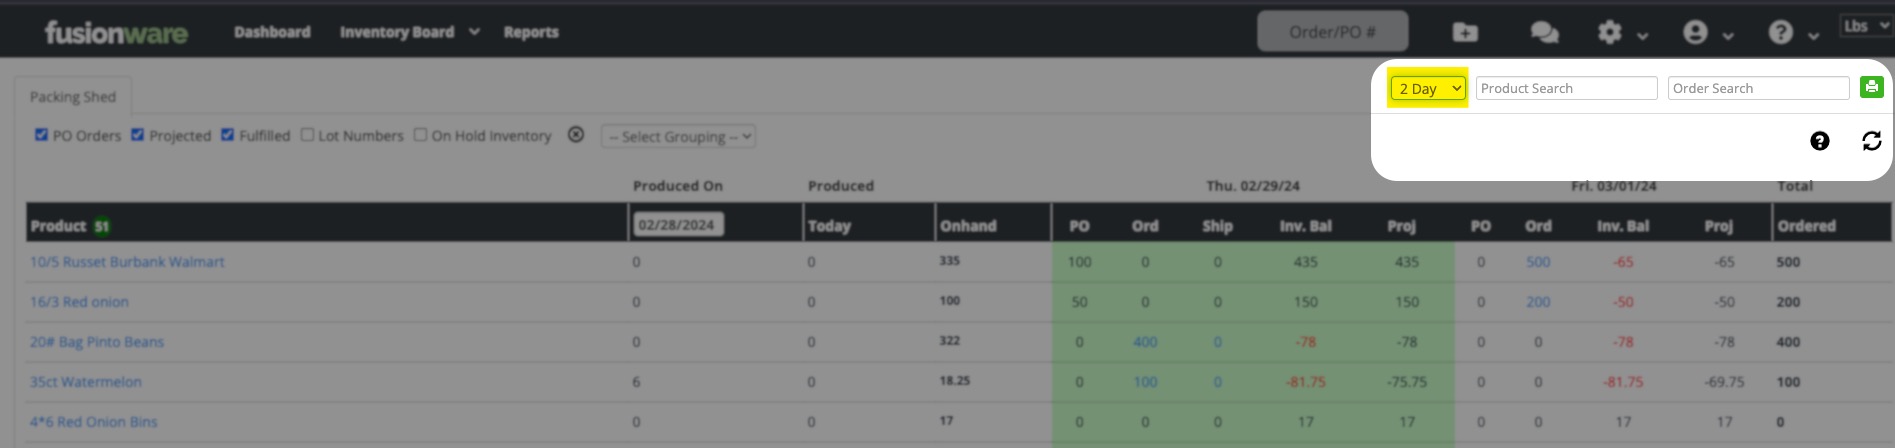Enable the On Hold Inventory checkbox
Screen dimensions: 1895x448
click(x=421, y=135)
